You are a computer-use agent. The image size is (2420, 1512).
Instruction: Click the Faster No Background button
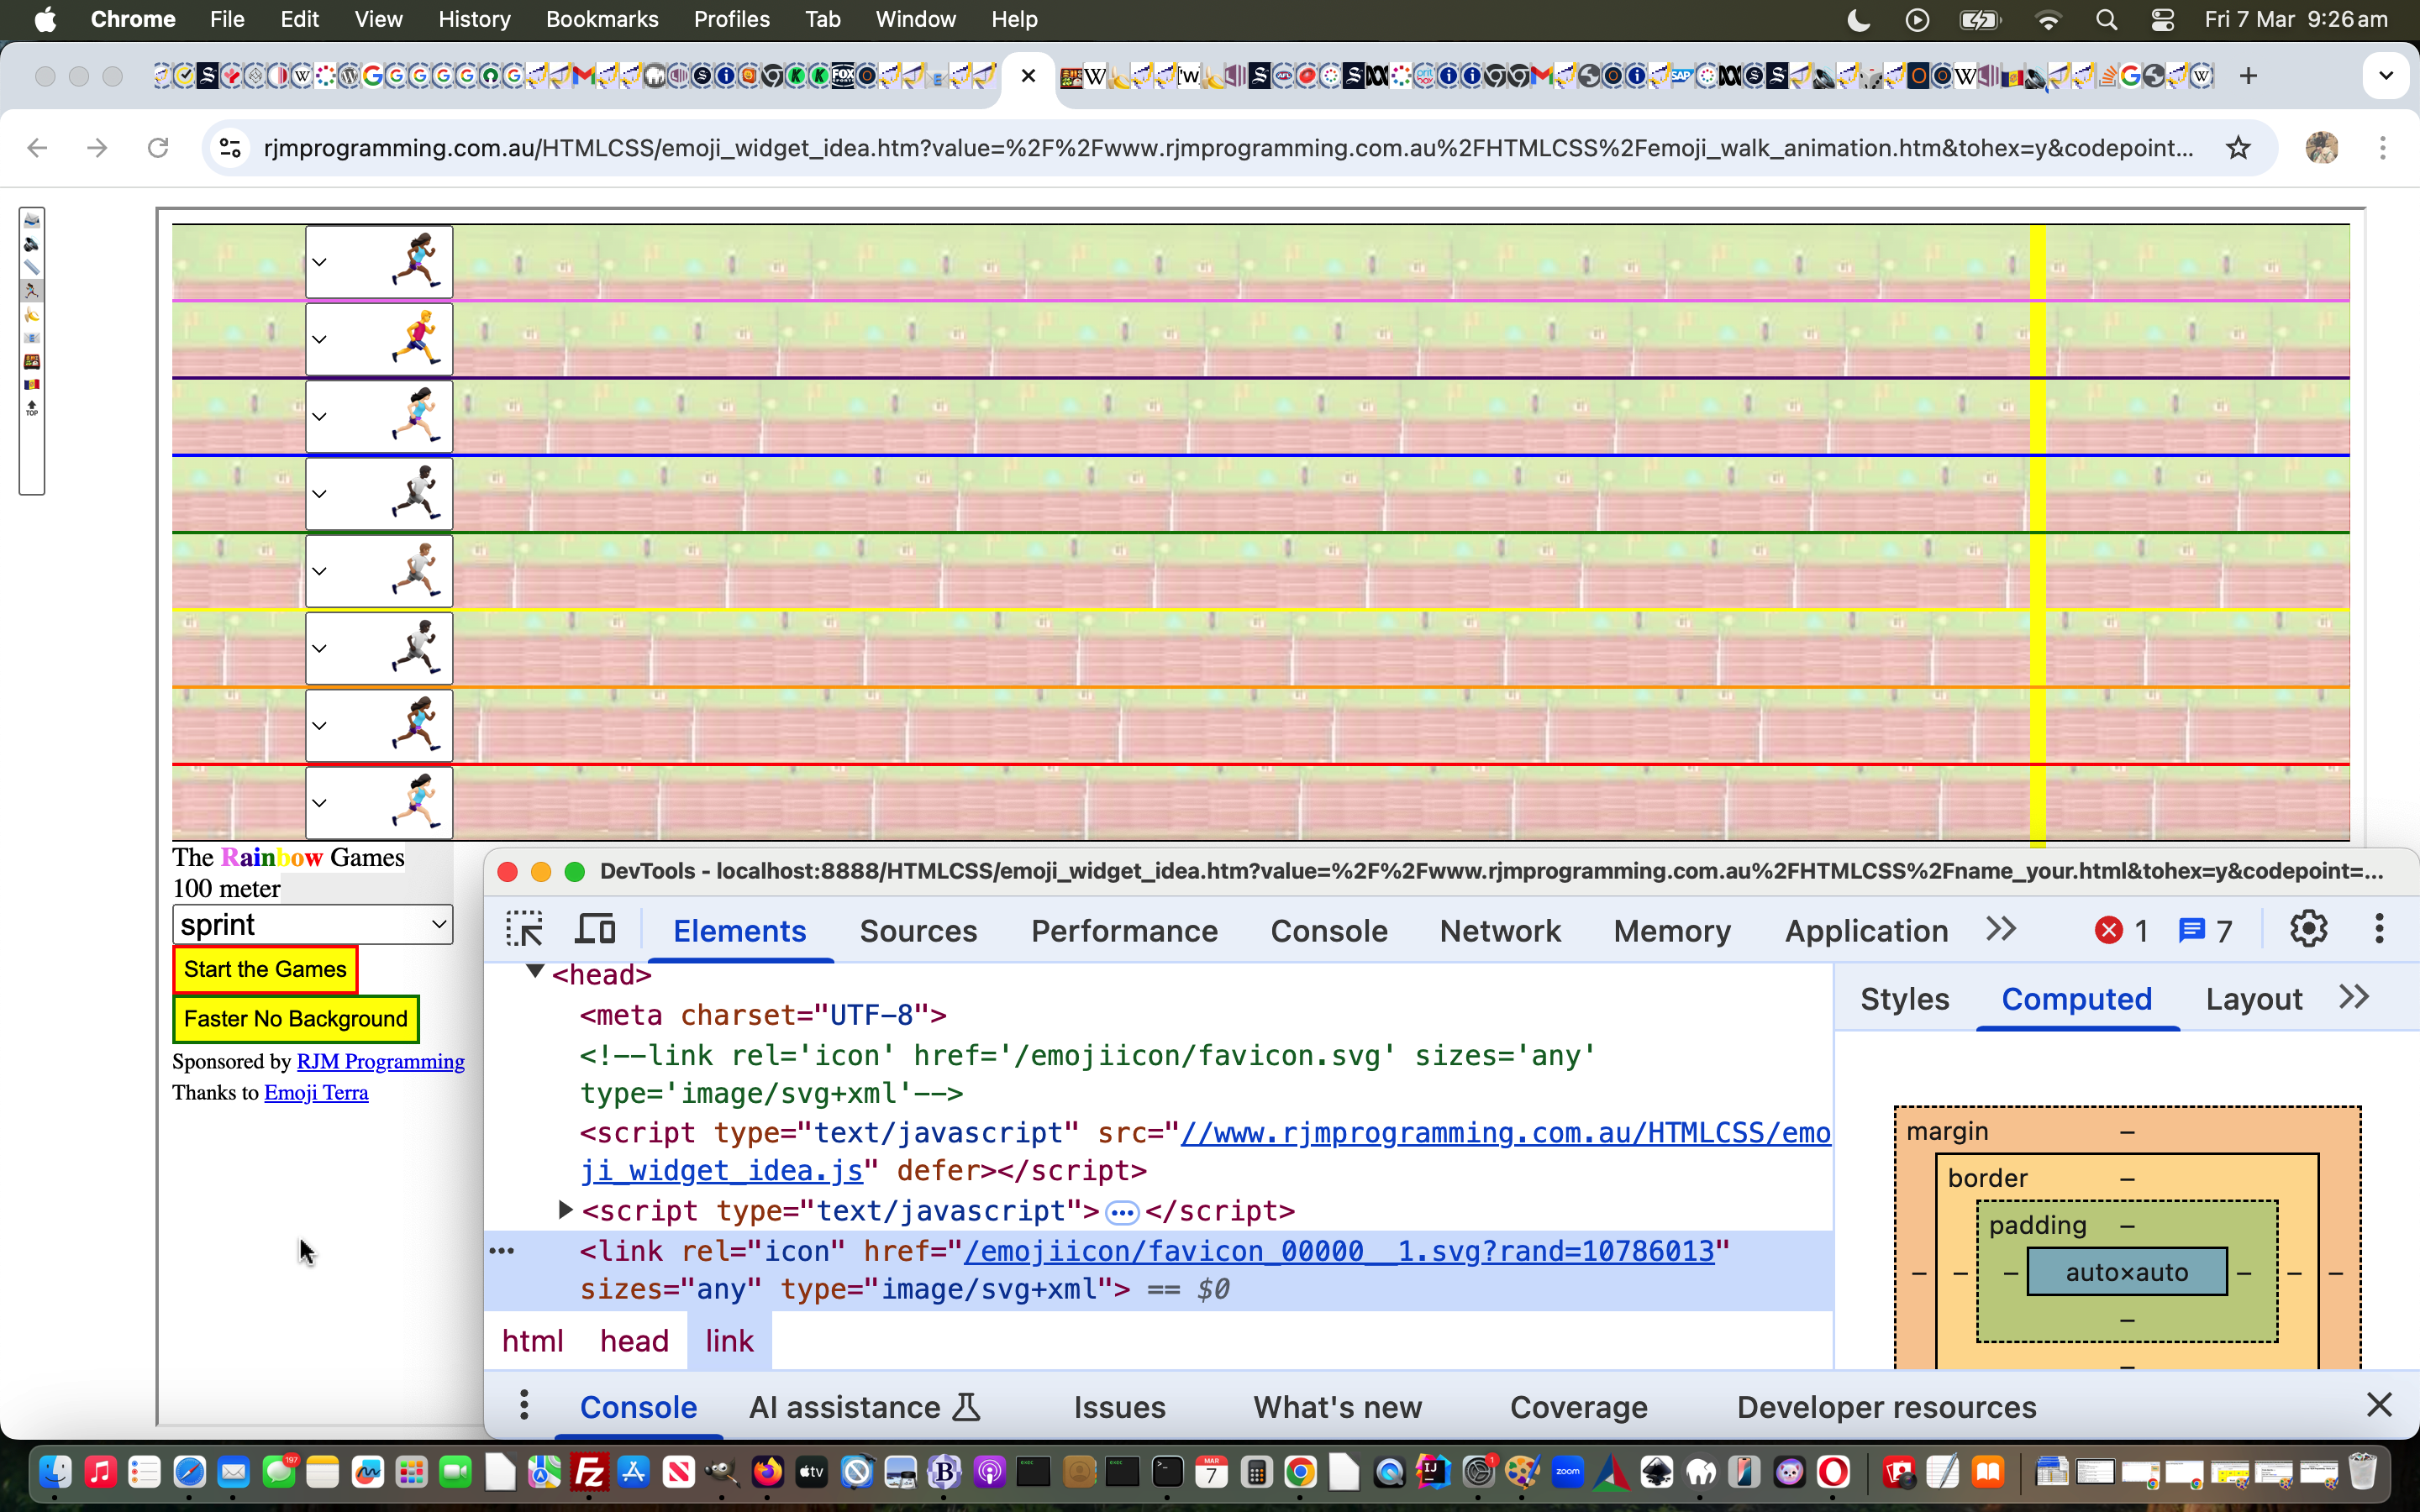tap(296, 1019)
